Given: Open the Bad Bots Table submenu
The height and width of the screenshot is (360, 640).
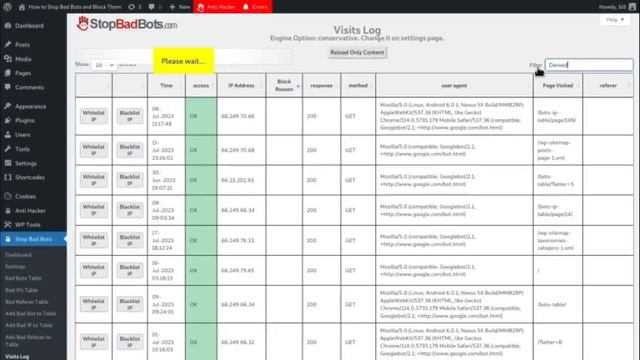Looking at the screenshot, I should 23,278.
